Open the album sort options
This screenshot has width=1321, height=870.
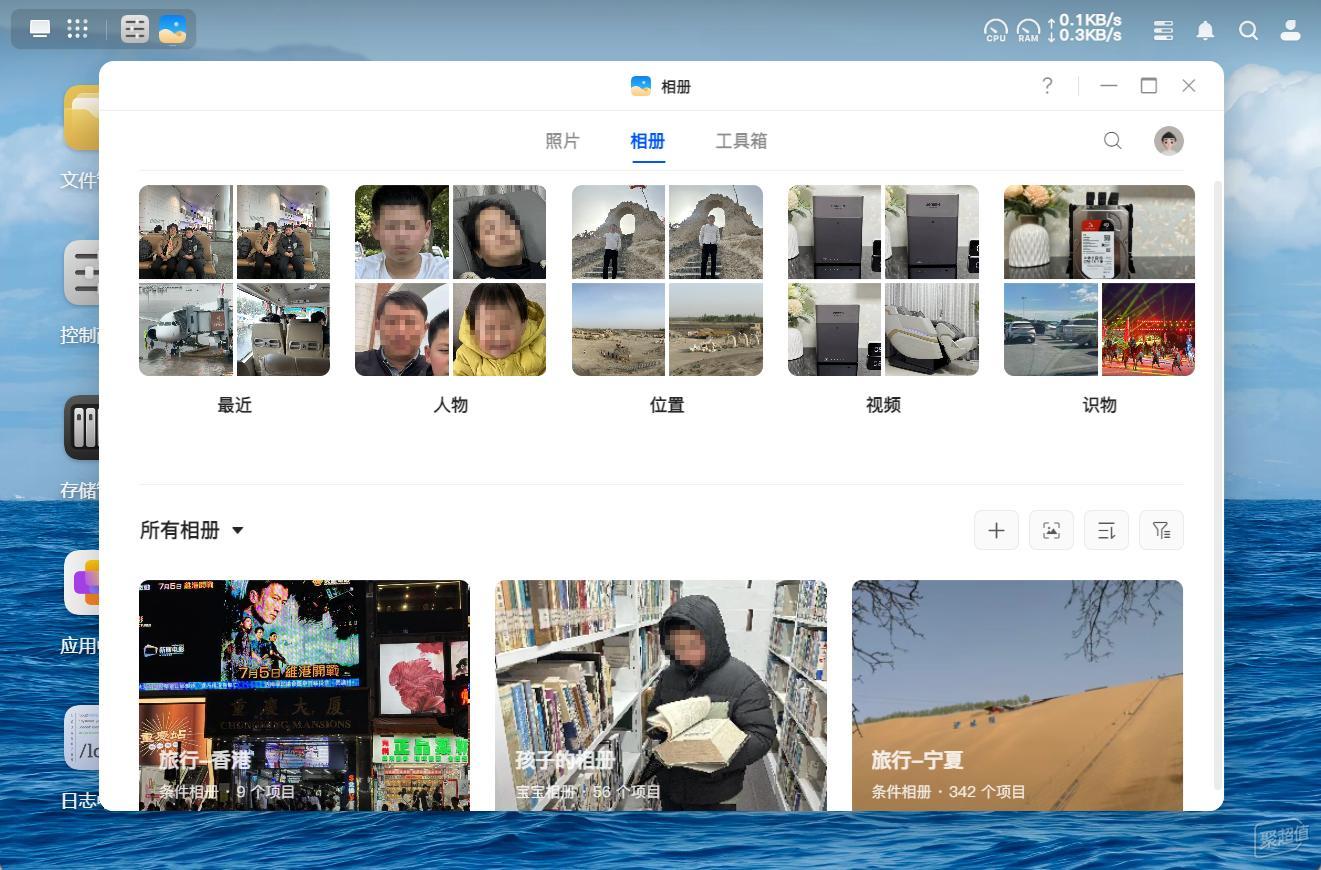(x=1106, y=530)
